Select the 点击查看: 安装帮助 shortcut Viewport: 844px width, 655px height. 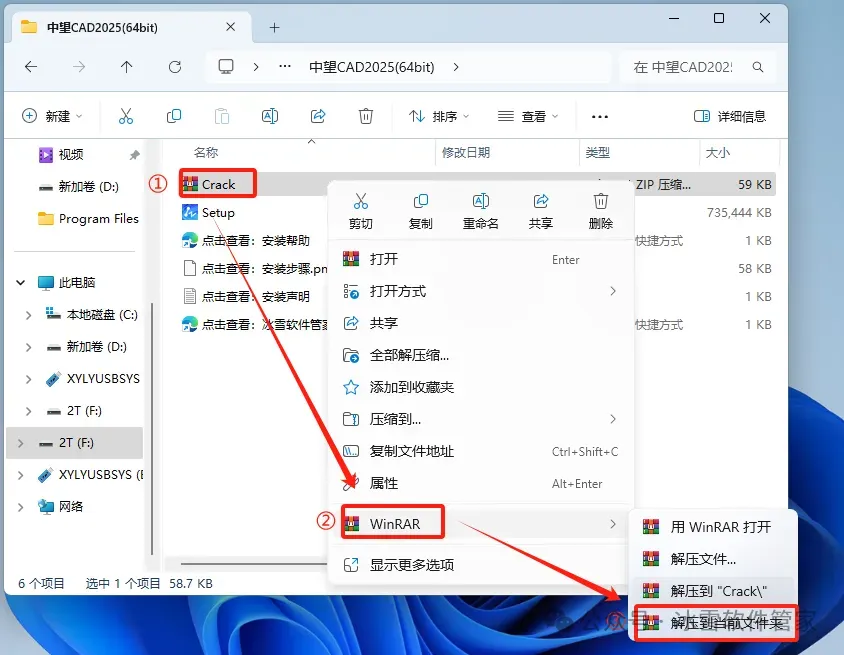pos(246,241)
